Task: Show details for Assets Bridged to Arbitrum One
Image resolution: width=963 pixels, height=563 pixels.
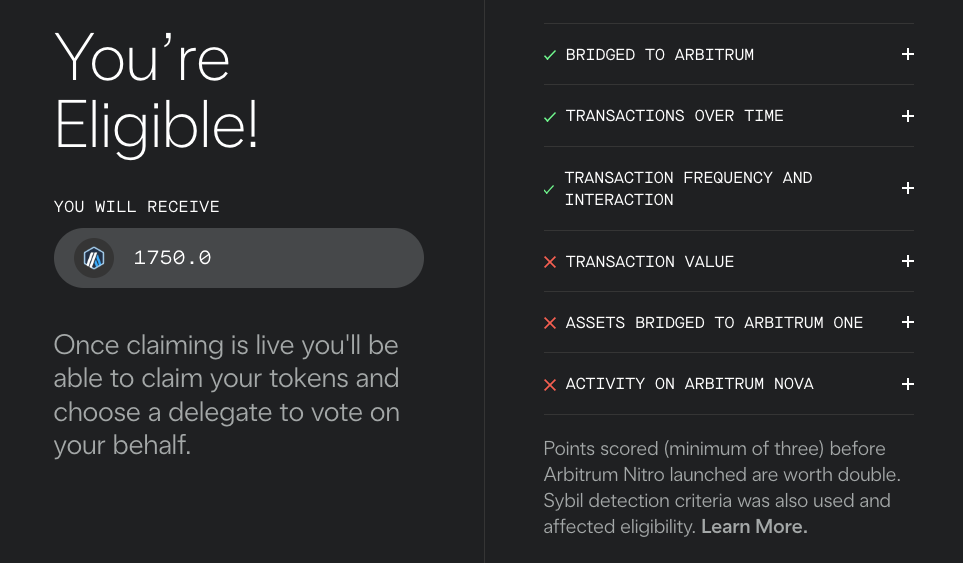Action: click(907, 322)
